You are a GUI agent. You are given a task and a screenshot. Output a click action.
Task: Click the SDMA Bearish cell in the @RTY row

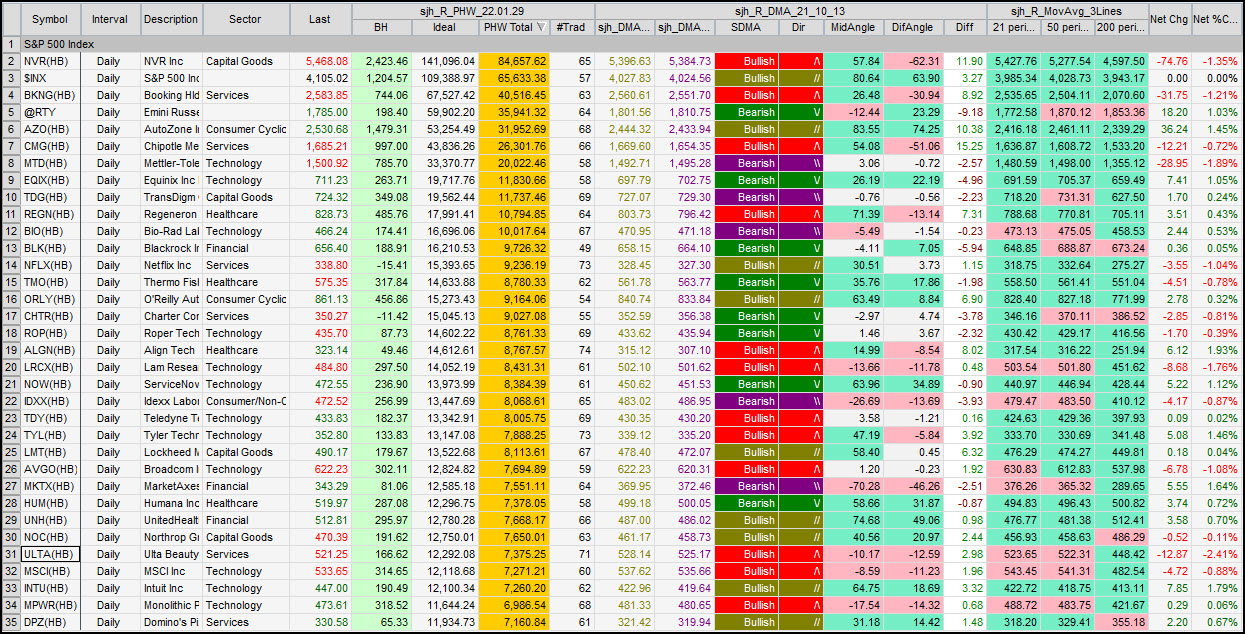745,112
